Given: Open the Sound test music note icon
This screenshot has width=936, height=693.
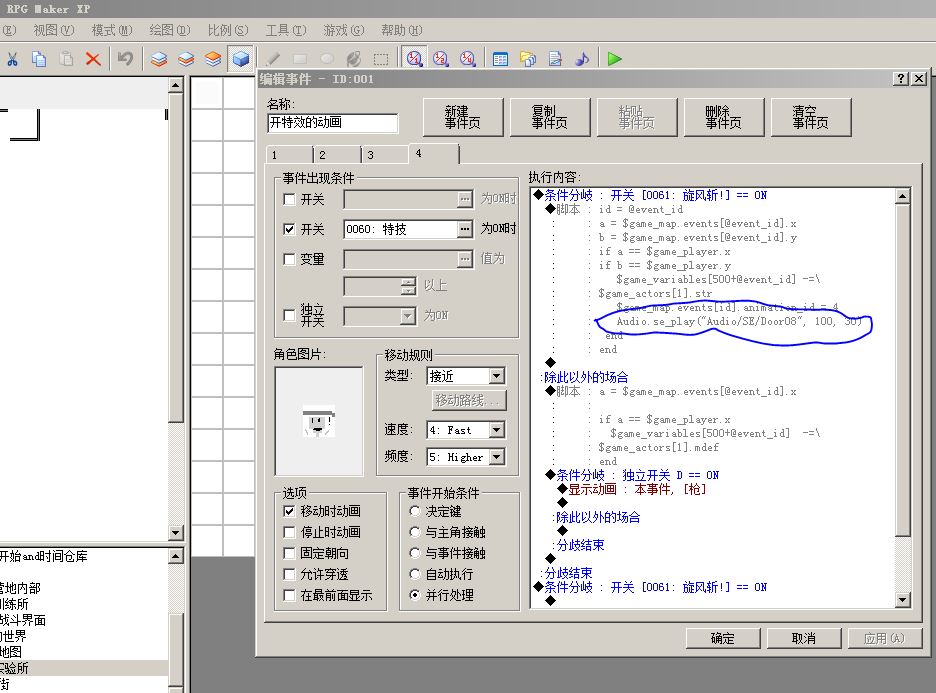Looking at the screenshot, I should (582, 58).
